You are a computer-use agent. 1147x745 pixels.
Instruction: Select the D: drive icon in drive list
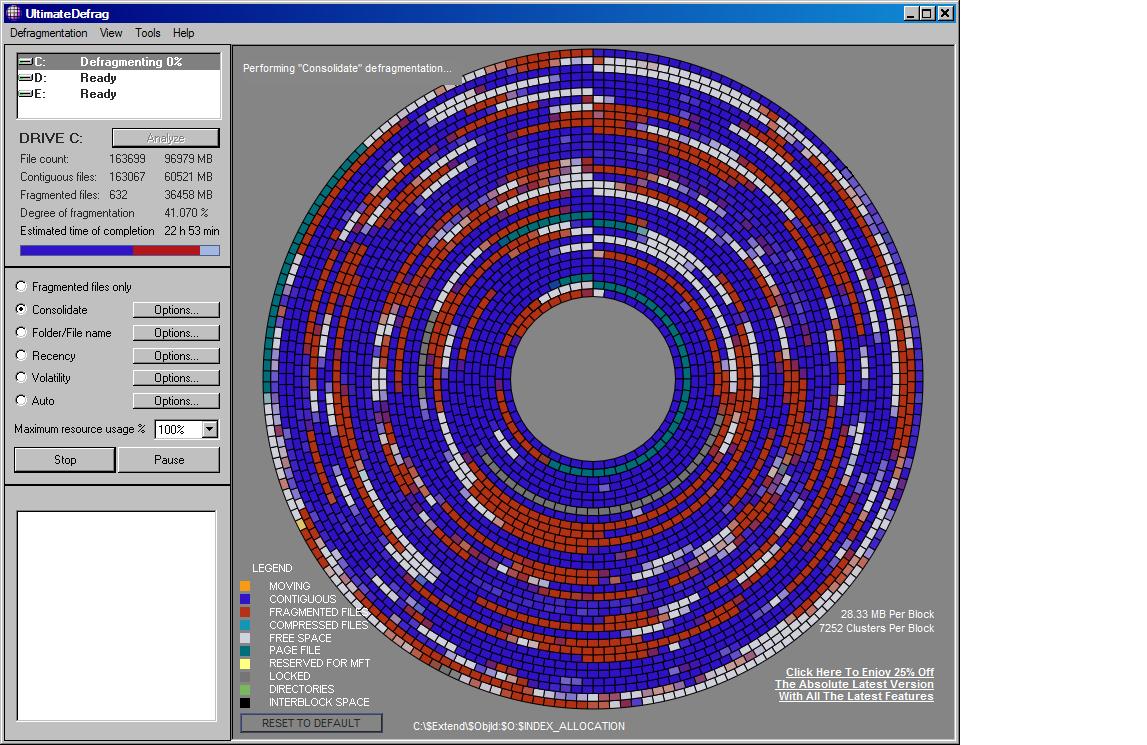pyautogui.click(x=25, y=78)
